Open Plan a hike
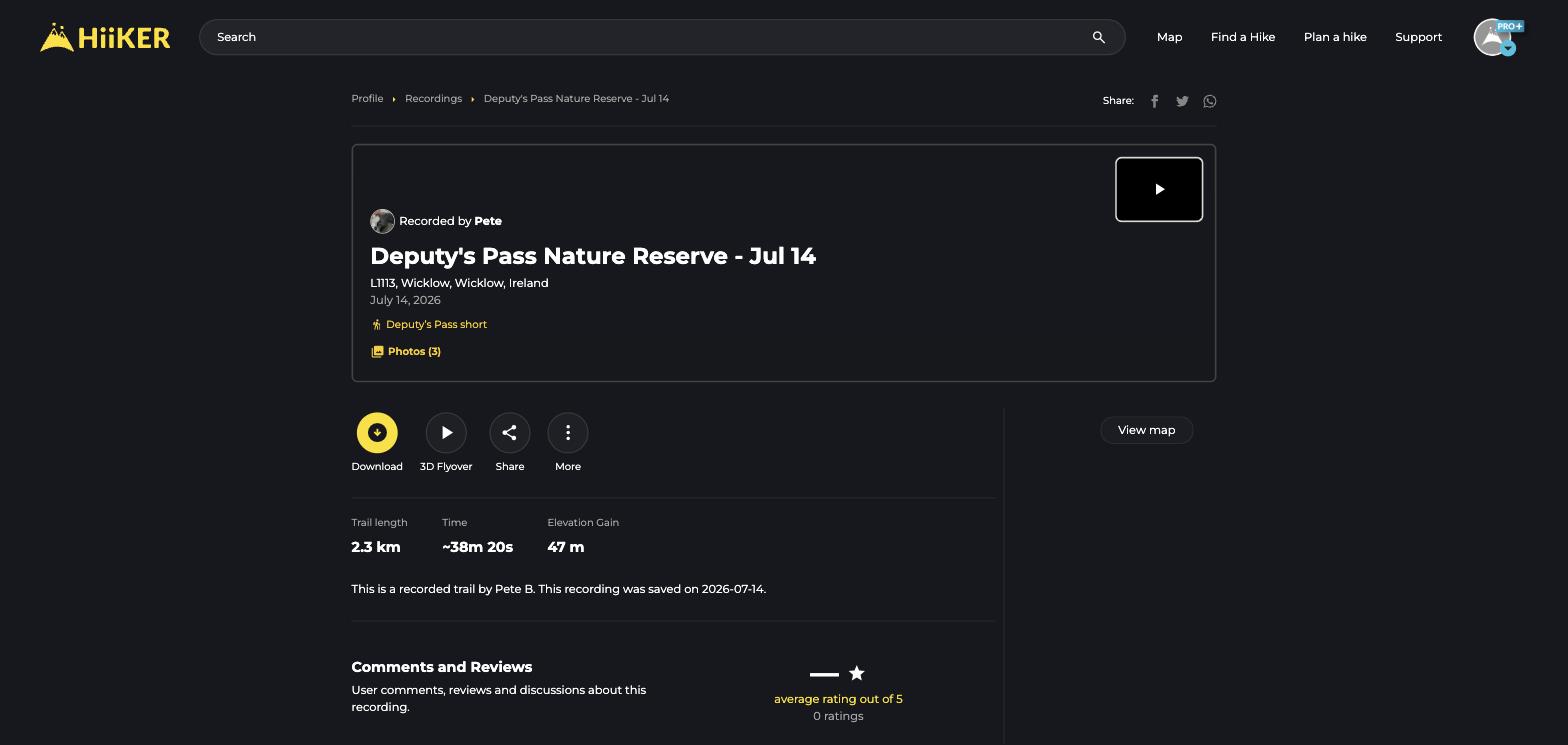1568x745 pixels. click(x=1335, y=37)
